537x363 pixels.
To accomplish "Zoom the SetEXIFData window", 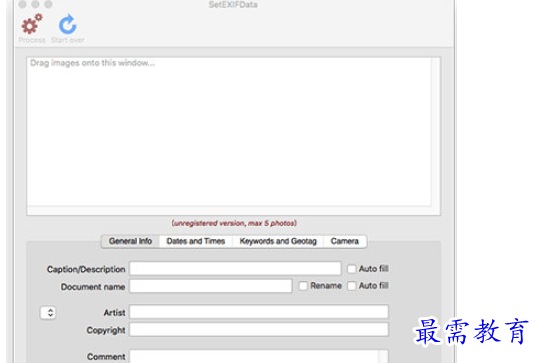I will coord(48,4).
